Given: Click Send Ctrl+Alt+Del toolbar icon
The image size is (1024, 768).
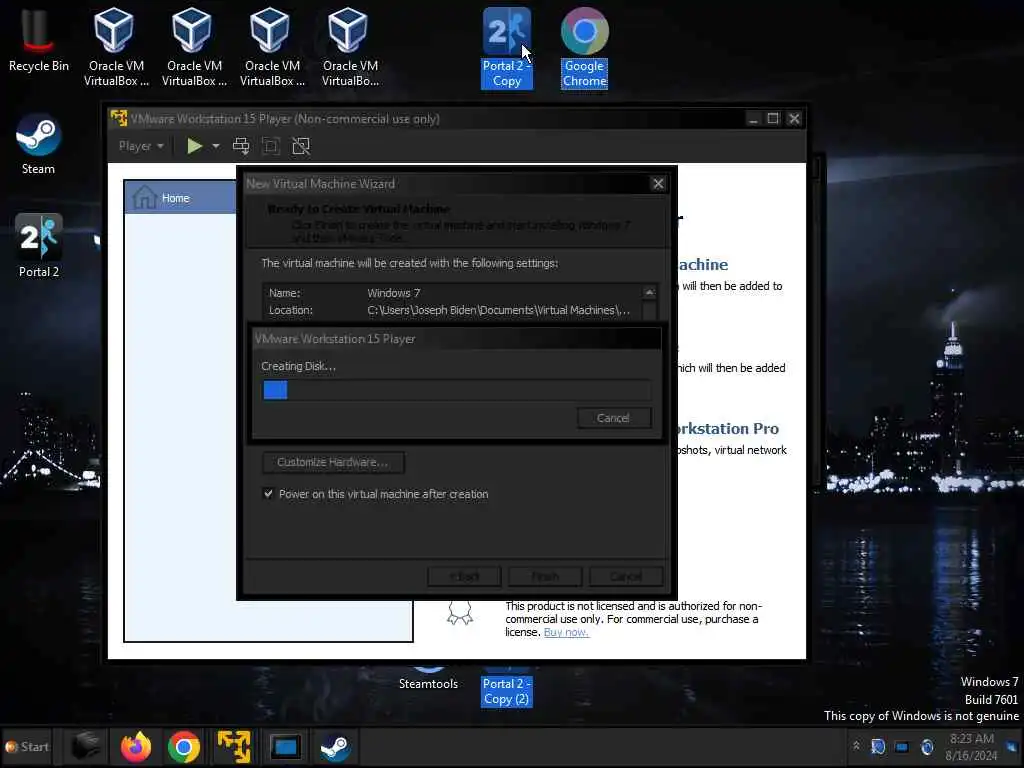Looking at the screenshot, I should 241,146.
